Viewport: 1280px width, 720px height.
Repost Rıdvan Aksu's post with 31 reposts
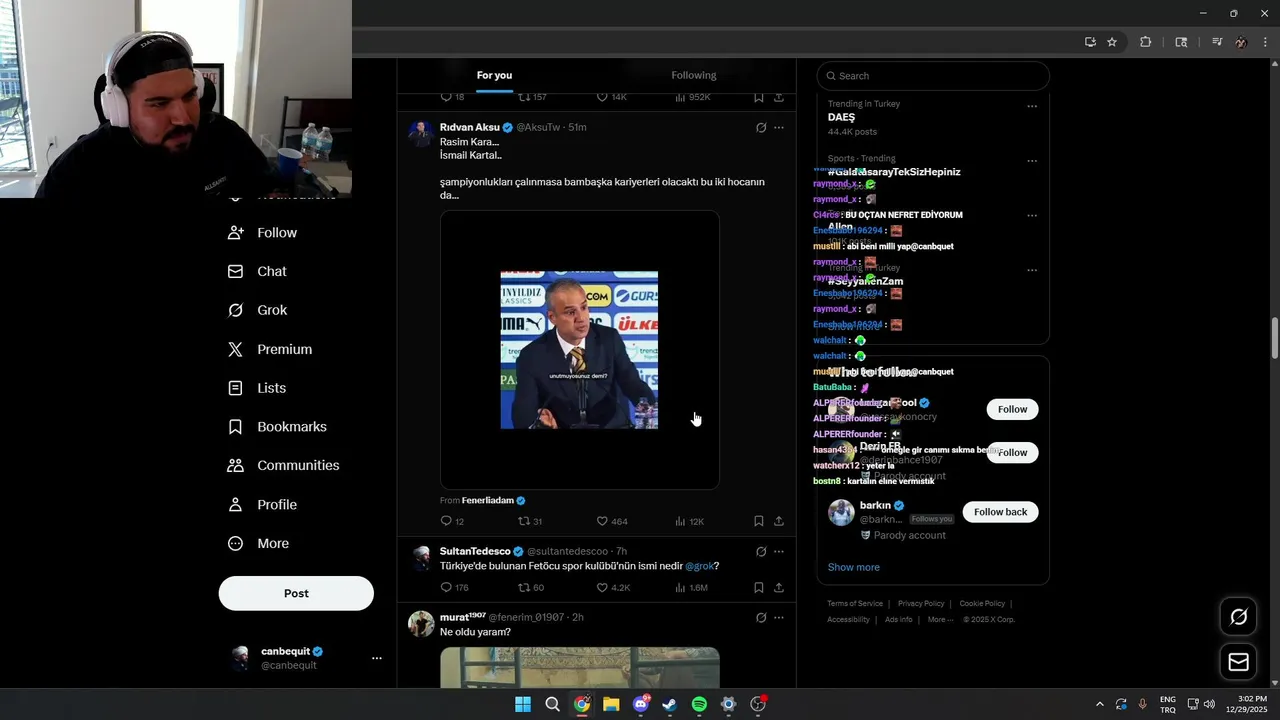point(530,521)
